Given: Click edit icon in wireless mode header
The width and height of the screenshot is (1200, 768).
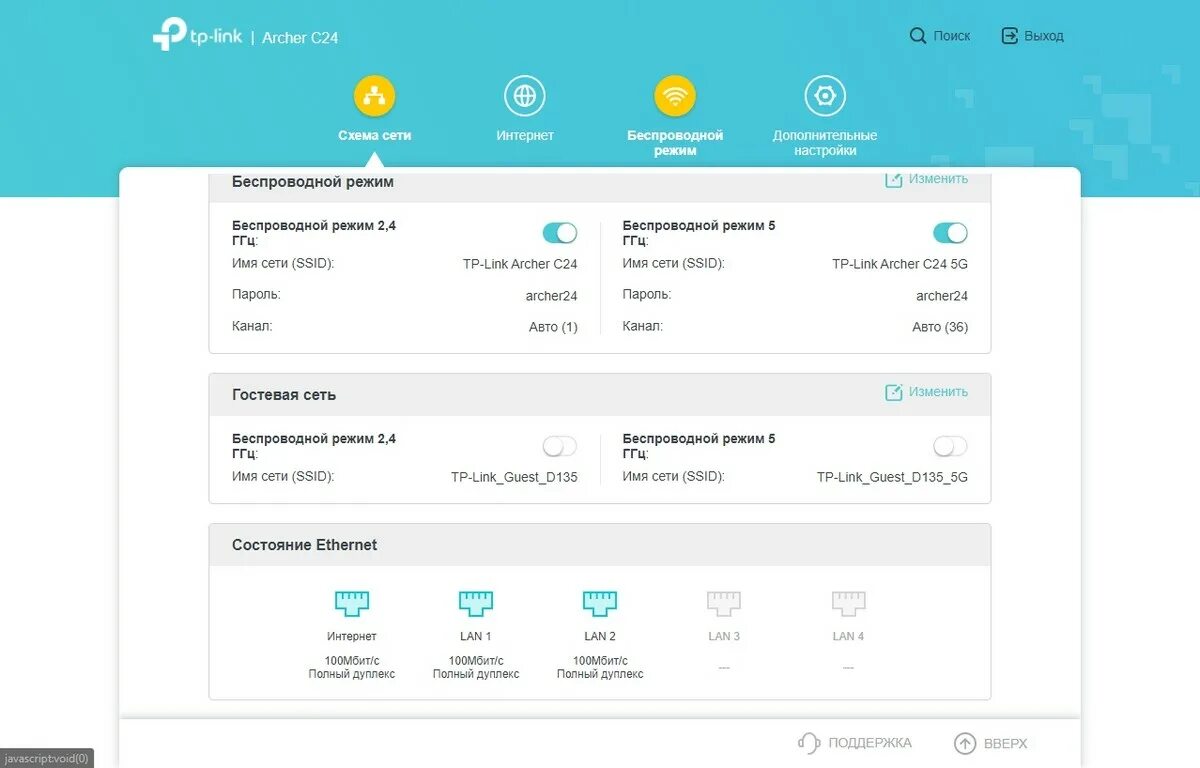Looking at the screenshot, I should 894,180.
